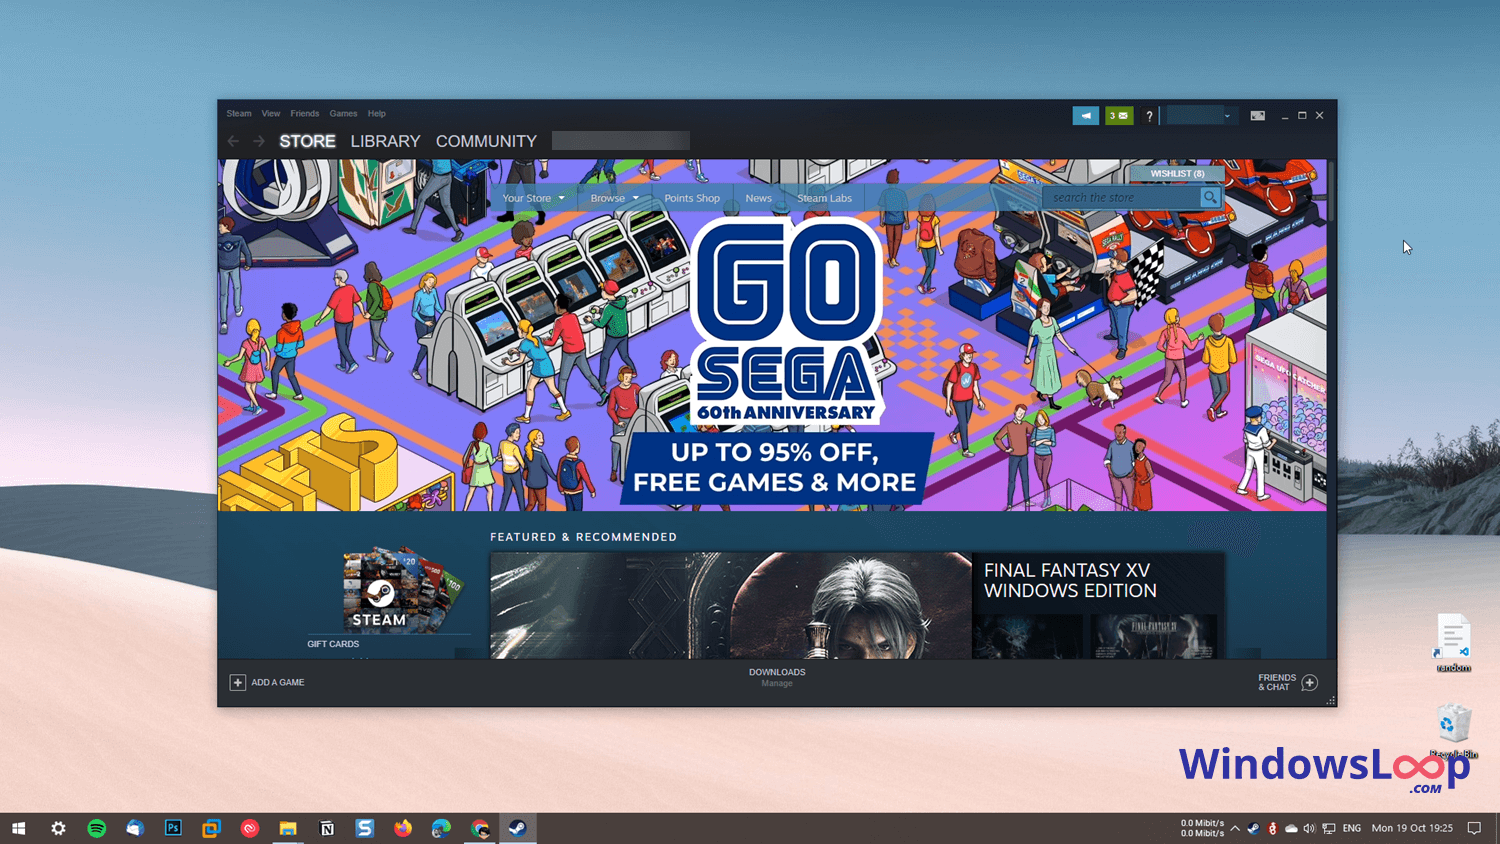Click the plus icon beside Add a Game
The image size is (1500, 844).
pos(237,682)
